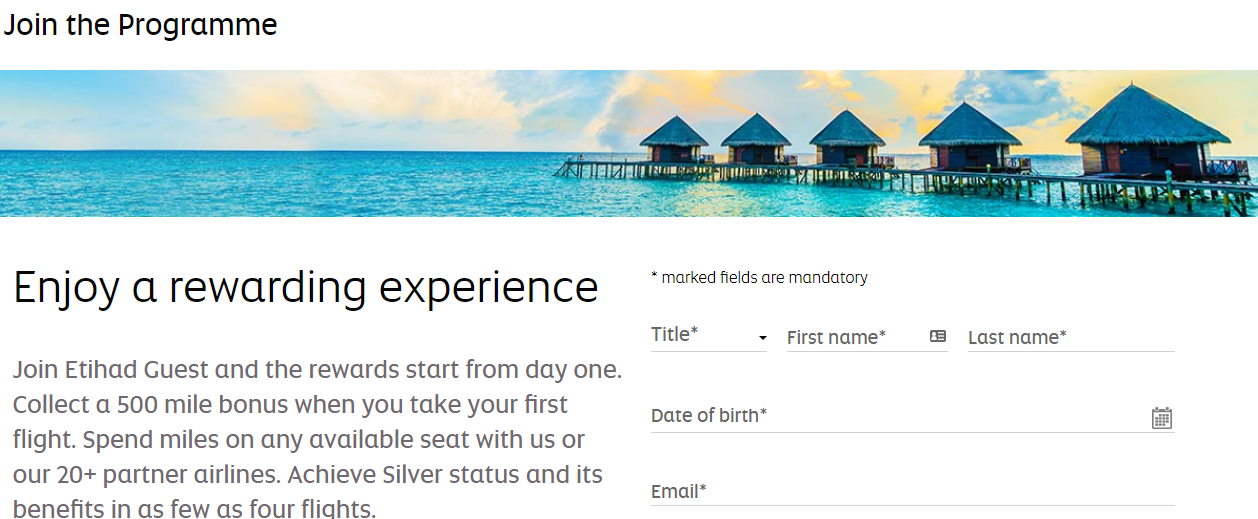Focus the First name input field

click(867, 337)
